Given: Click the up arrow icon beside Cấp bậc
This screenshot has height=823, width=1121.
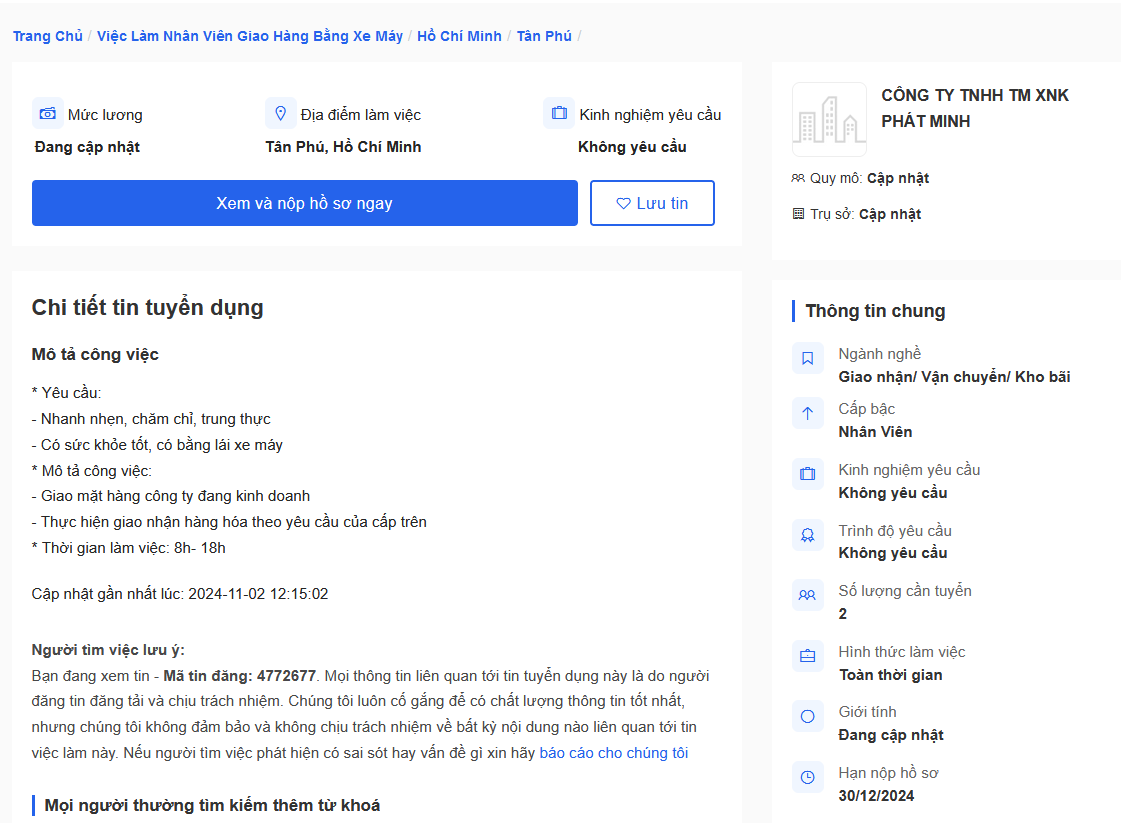Looking at the screenshot, I should tap(808, 413).
